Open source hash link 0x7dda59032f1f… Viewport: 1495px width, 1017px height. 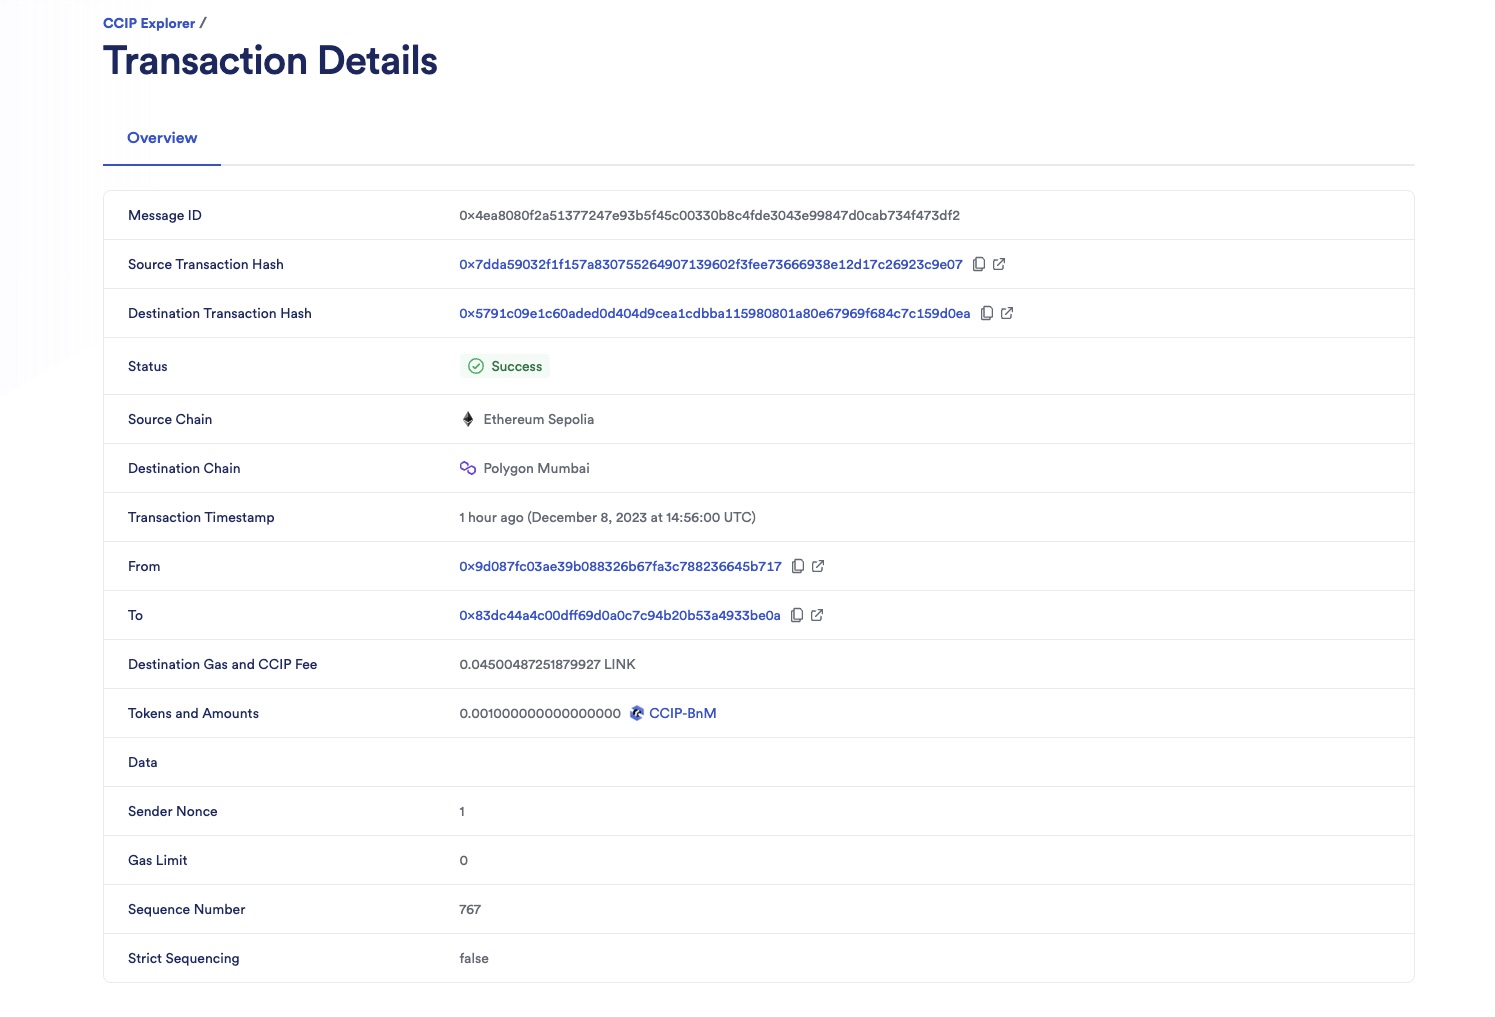711,264
